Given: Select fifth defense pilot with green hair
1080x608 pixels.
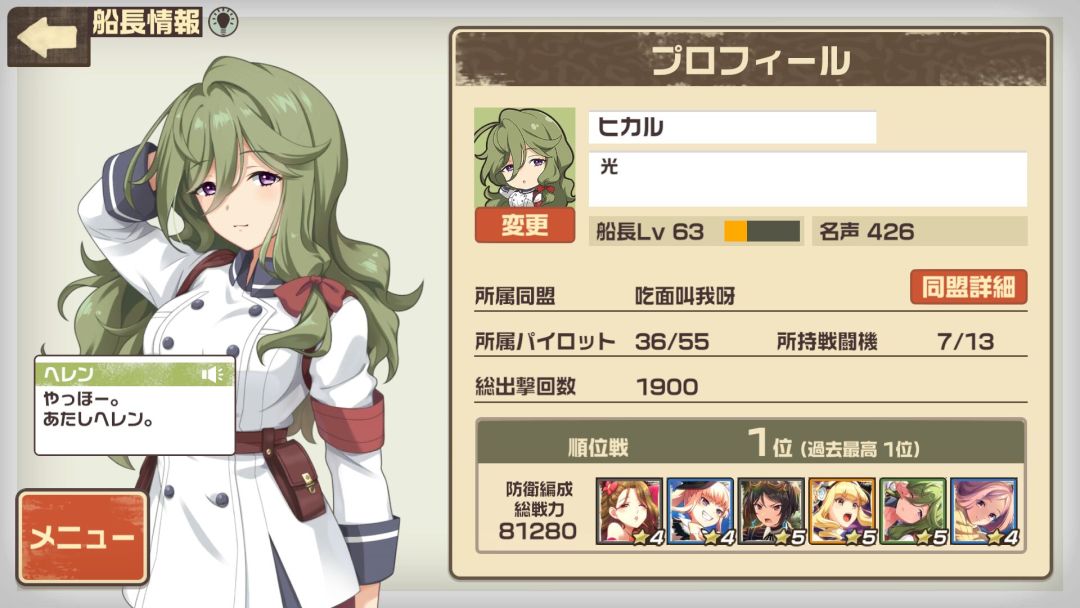Looking at the screenshot, I should [x=913, y=511].
